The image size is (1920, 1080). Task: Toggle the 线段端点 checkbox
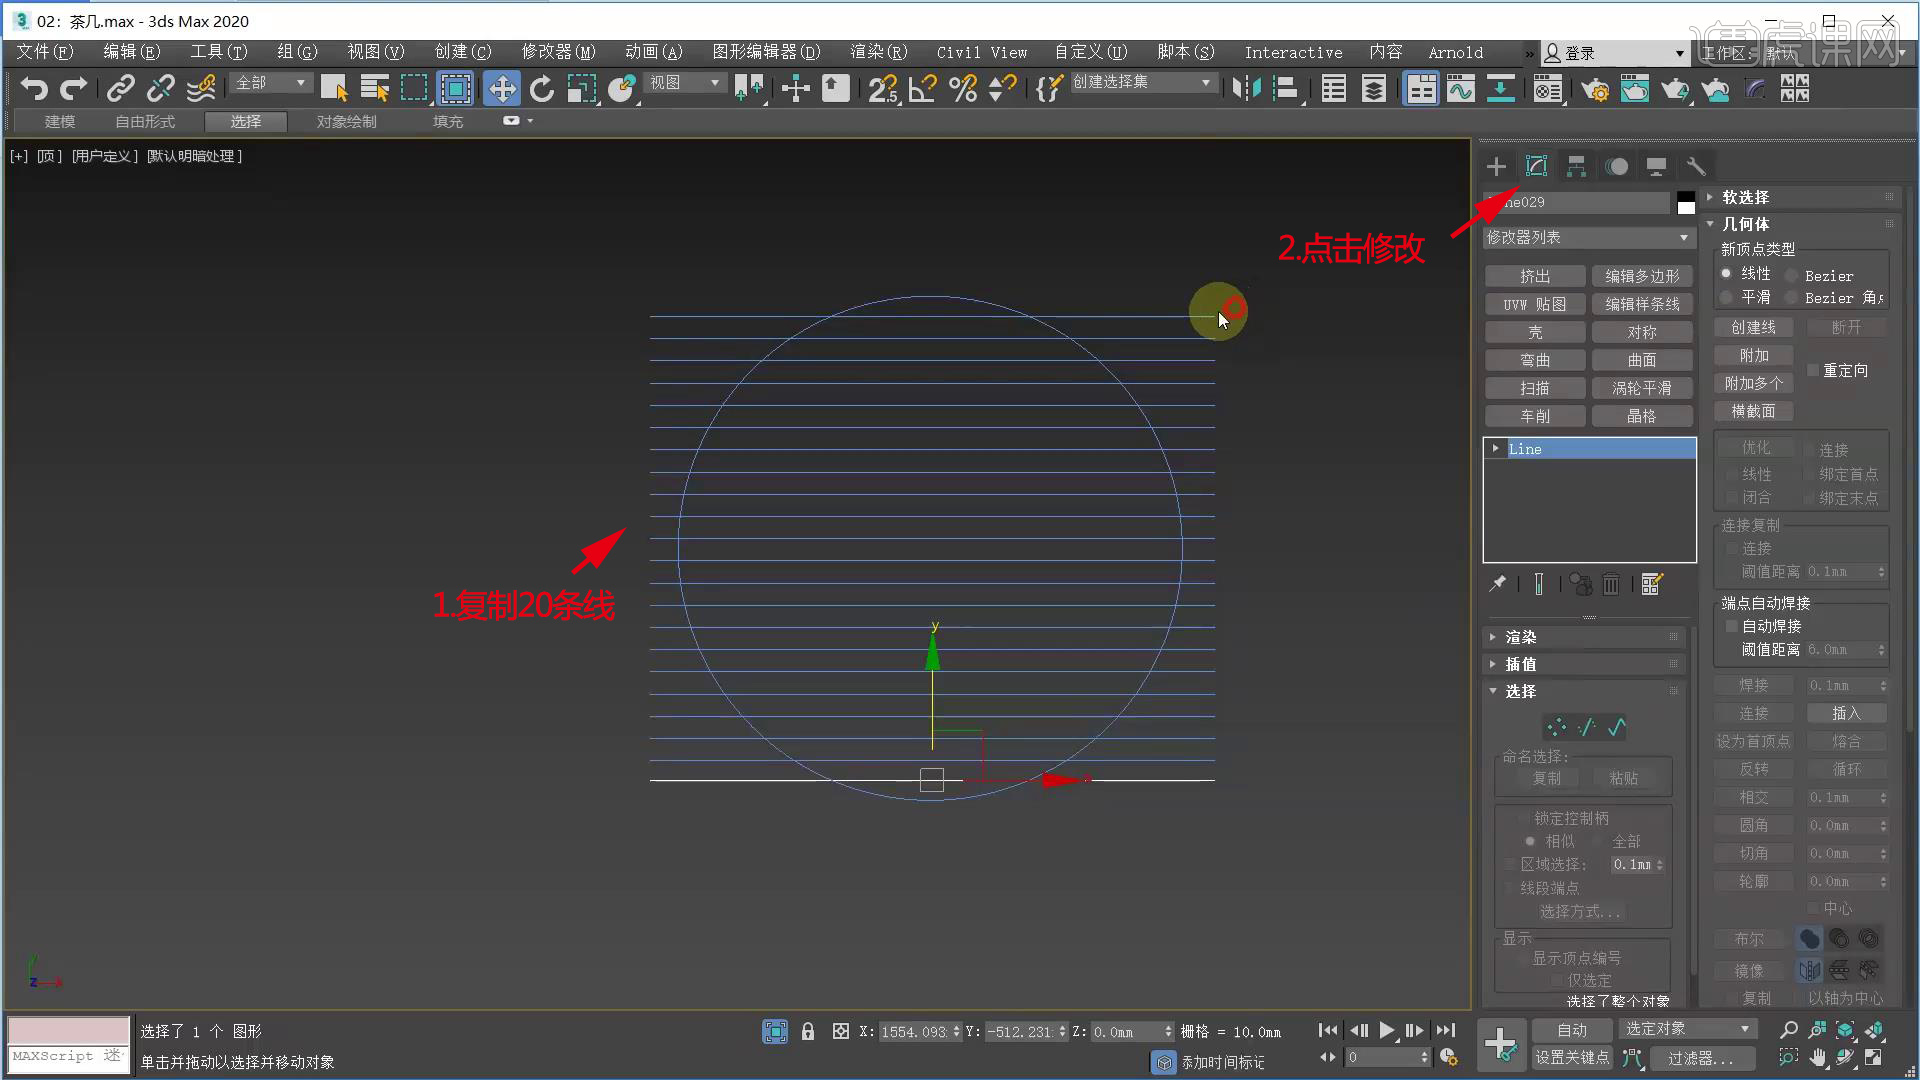(1510, 888)
